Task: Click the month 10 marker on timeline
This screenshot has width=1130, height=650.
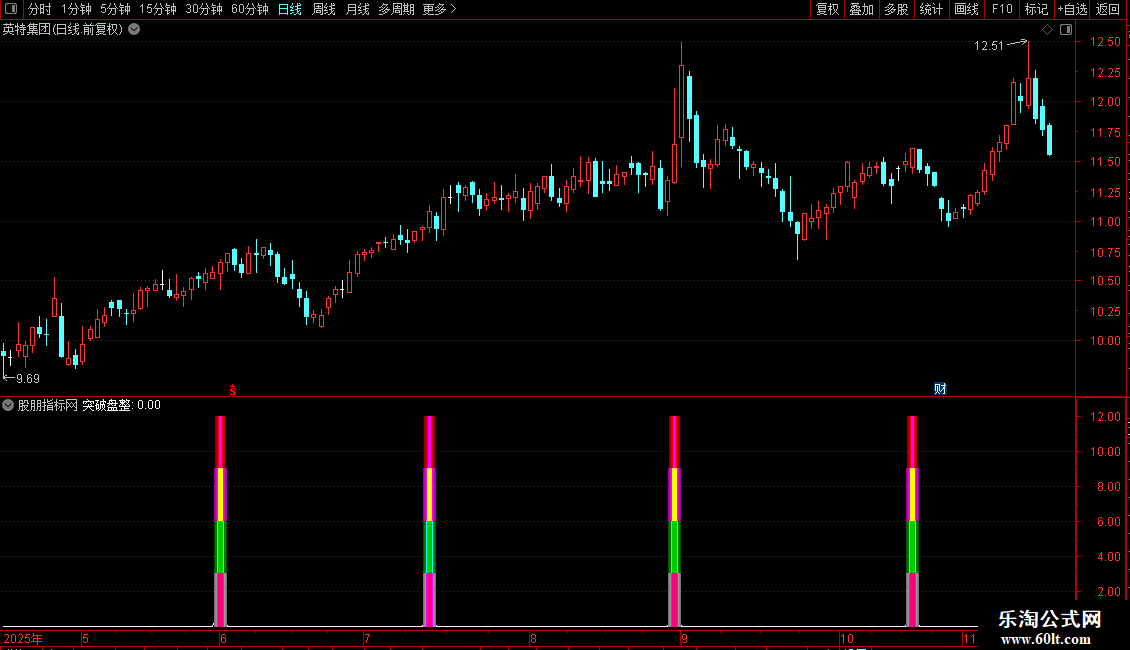Action: (847, 638)
